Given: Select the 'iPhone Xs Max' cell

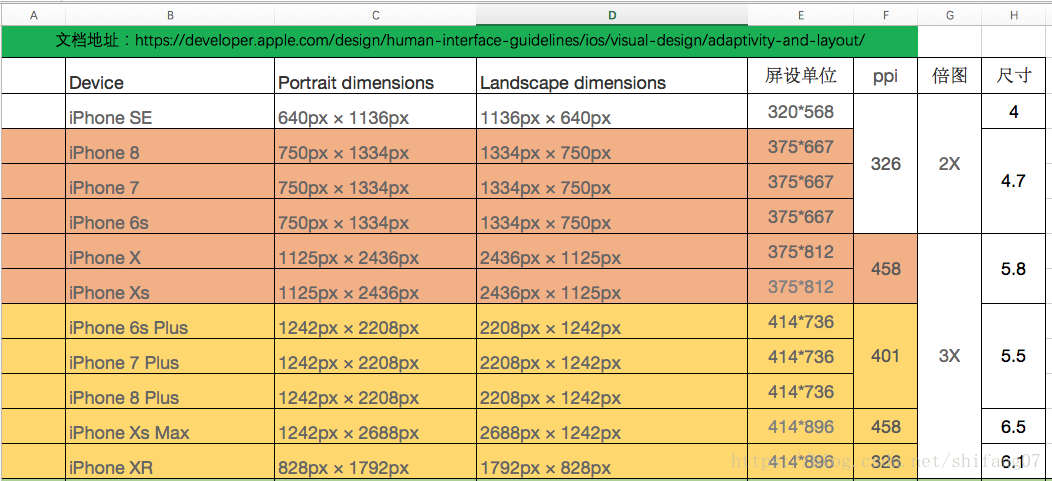Looking at the screenshot, I should point(170,426).
